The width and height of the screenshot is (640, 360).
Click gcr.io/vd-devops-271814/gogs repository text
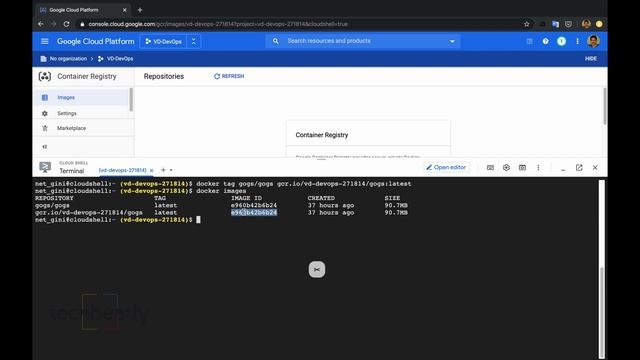(x=89, y=213)
